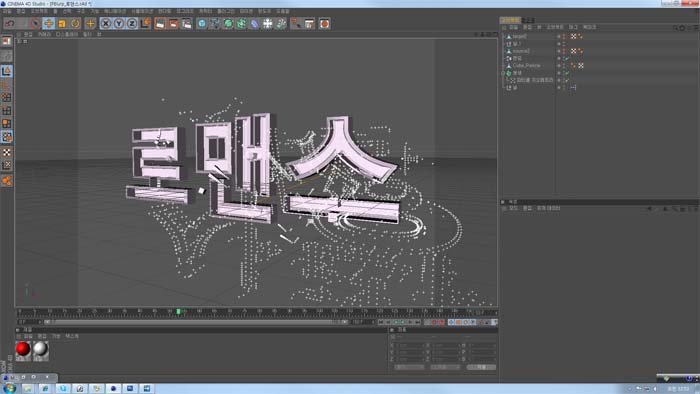
Task: Click the green array modeling icon
Action: (x=241, y=23)
